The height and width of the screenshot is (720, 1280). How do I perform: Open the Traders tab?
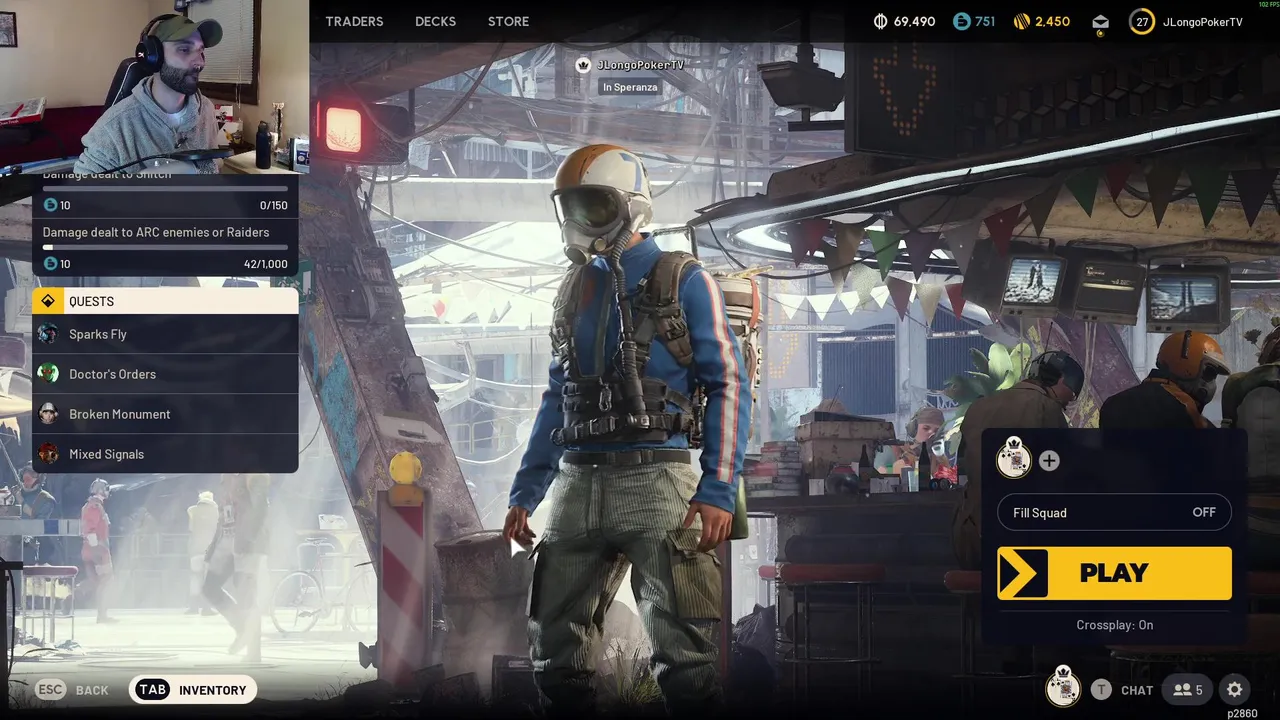click(x=354, y=21)
